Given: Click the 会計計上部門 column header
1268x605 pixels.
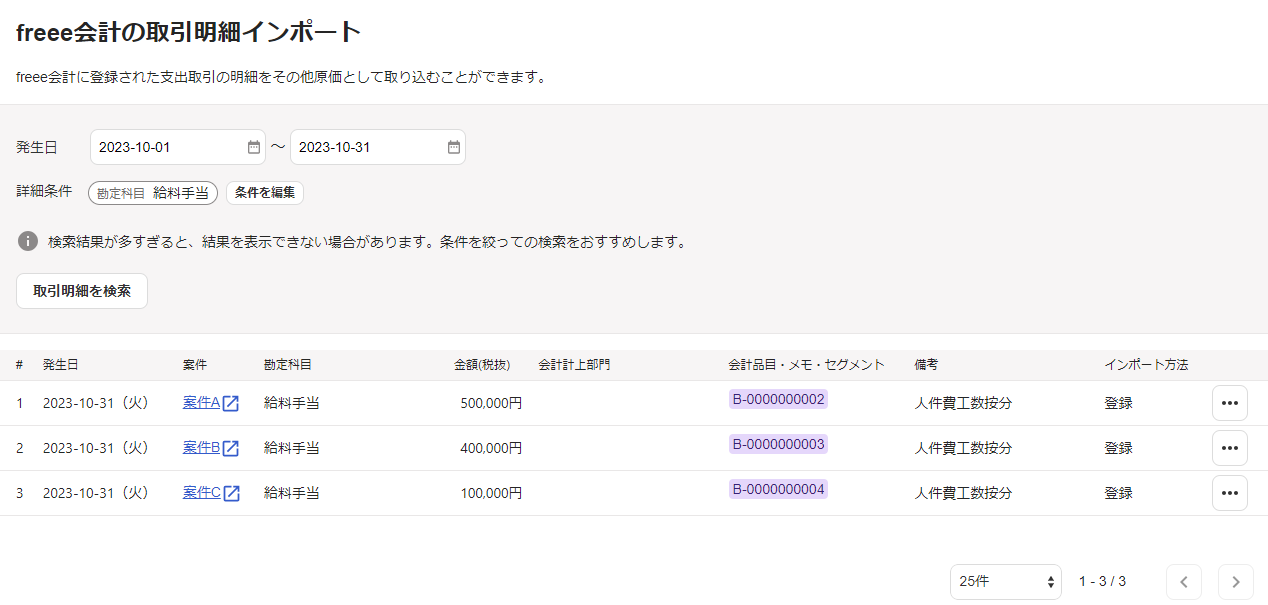Looking at the screenshot, I should tap(574, 365).
